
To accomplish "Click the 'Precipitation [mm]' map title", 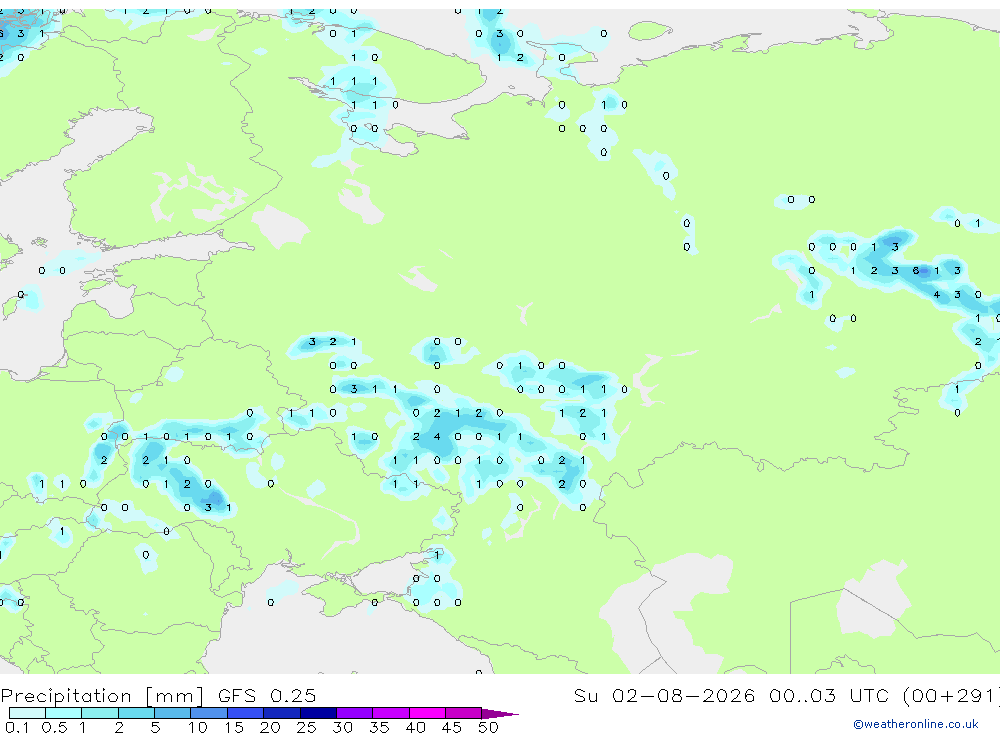I will pyautogui.click(x=102, y=695).
